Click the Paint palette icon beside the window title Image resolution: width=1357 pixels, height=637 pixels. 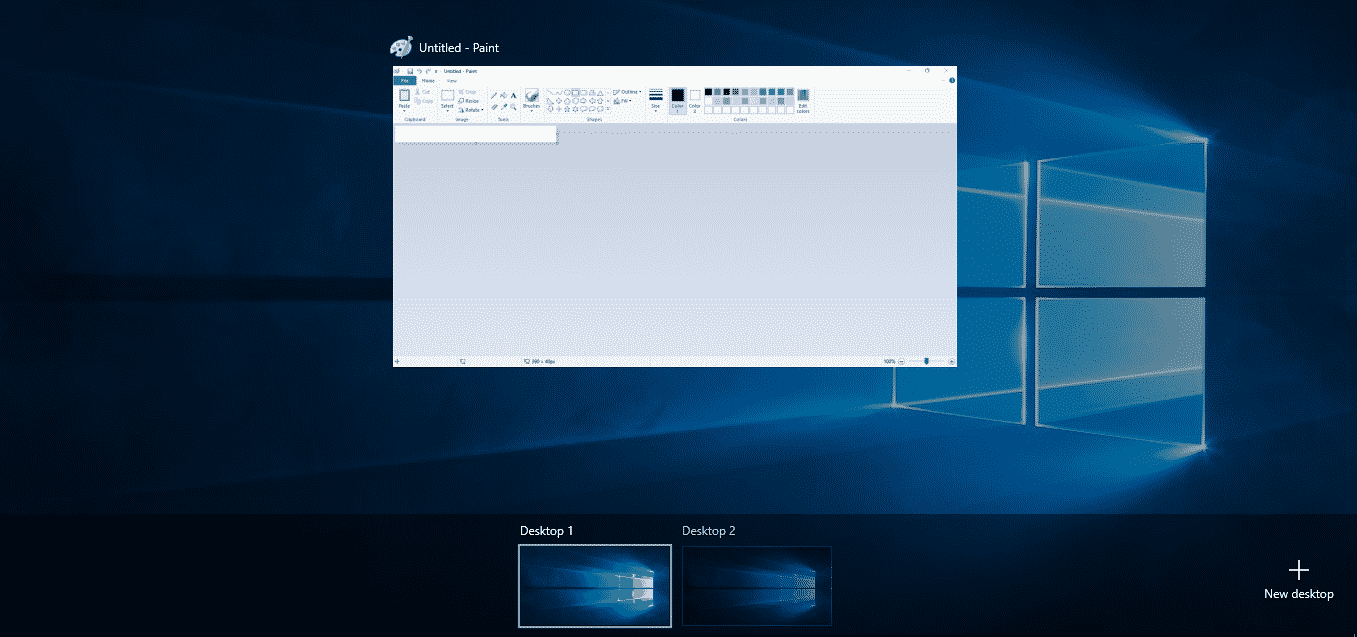point(400,48)
